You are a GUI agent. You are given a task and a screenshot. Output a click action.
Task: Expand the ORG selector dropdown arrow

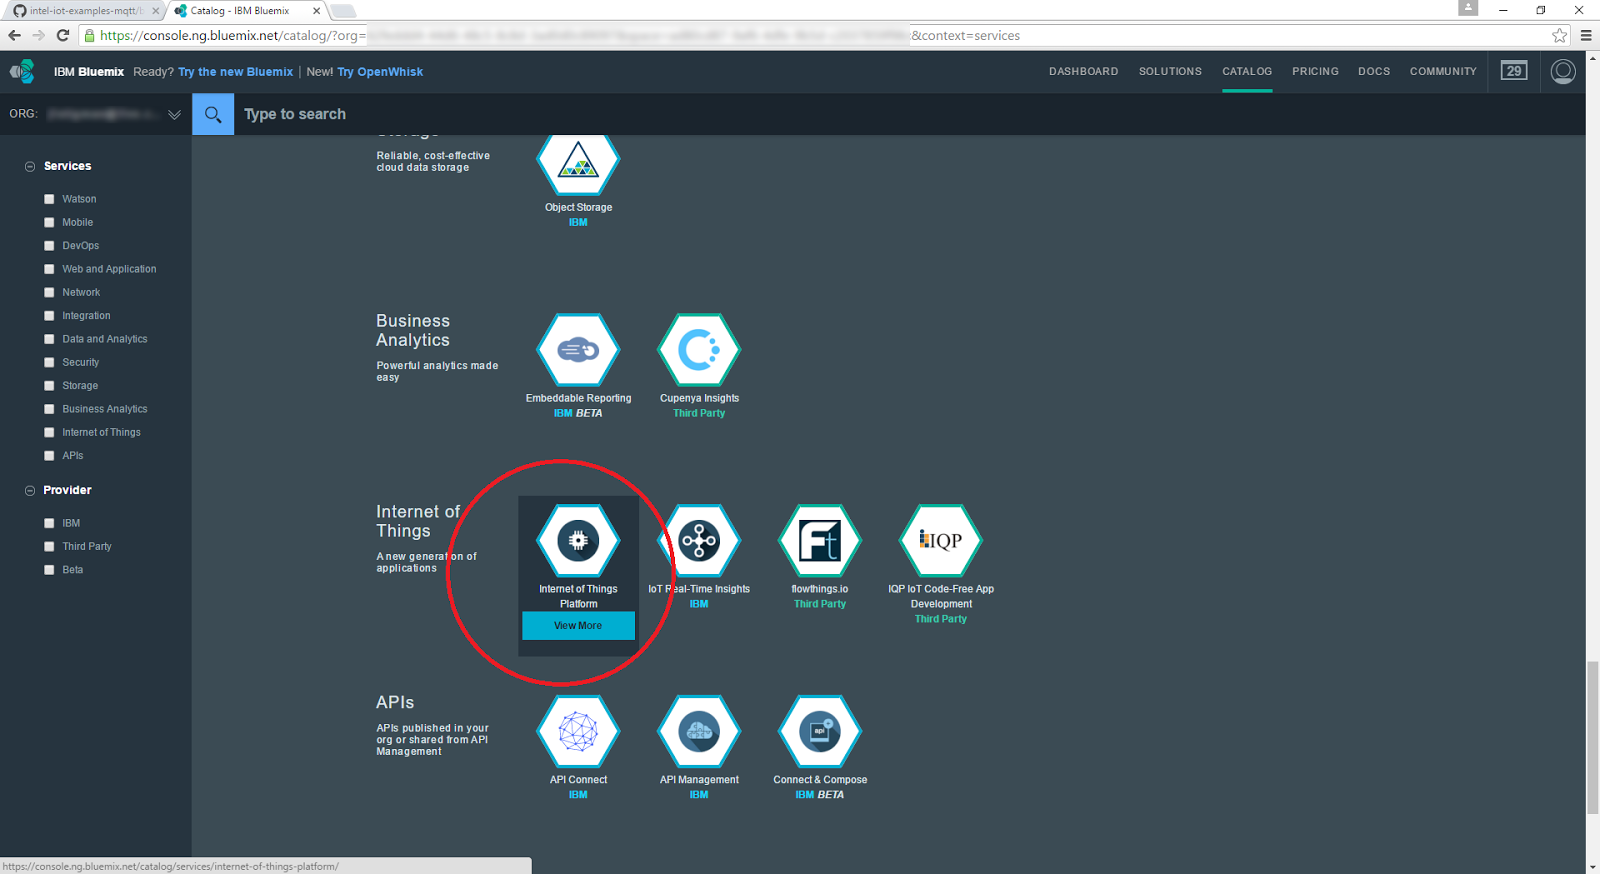175,115
